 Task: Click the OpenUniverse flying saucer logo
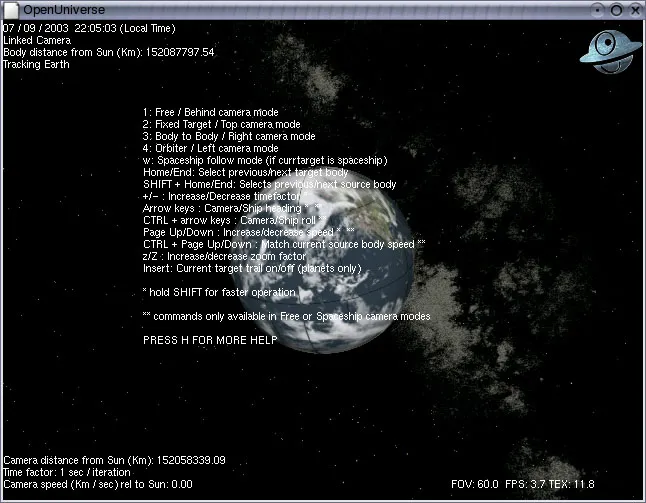(x=611, y=51)
